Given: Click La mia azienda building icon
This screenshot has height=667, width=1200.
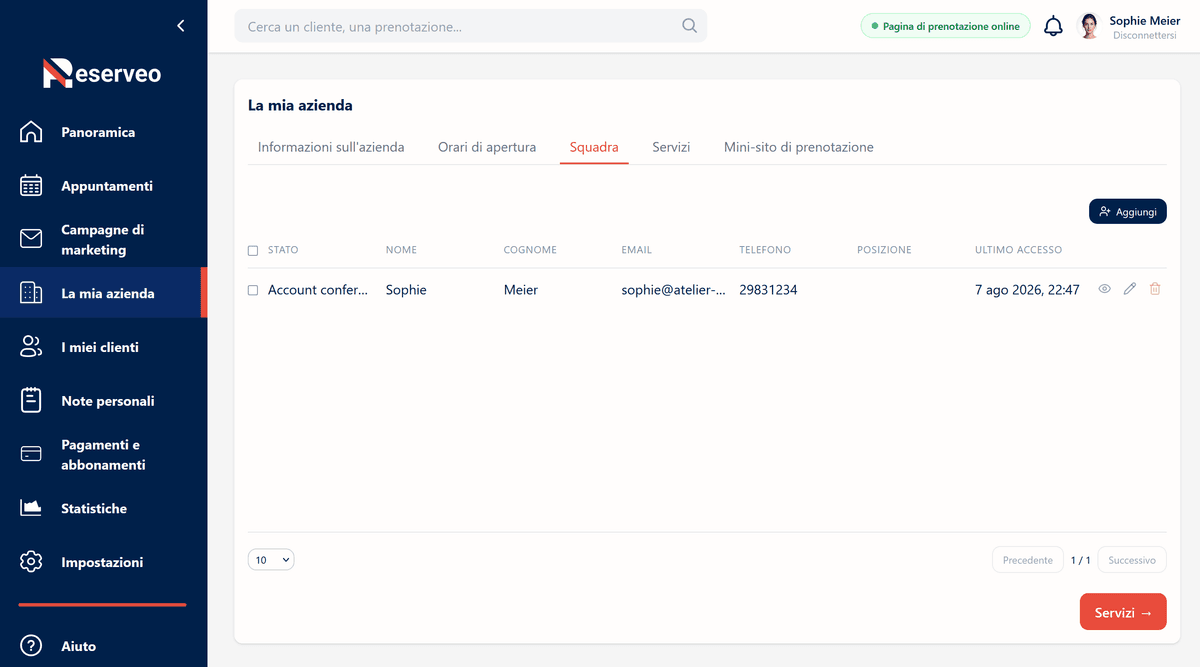Looking at the screenshot, I should (31, 293).
